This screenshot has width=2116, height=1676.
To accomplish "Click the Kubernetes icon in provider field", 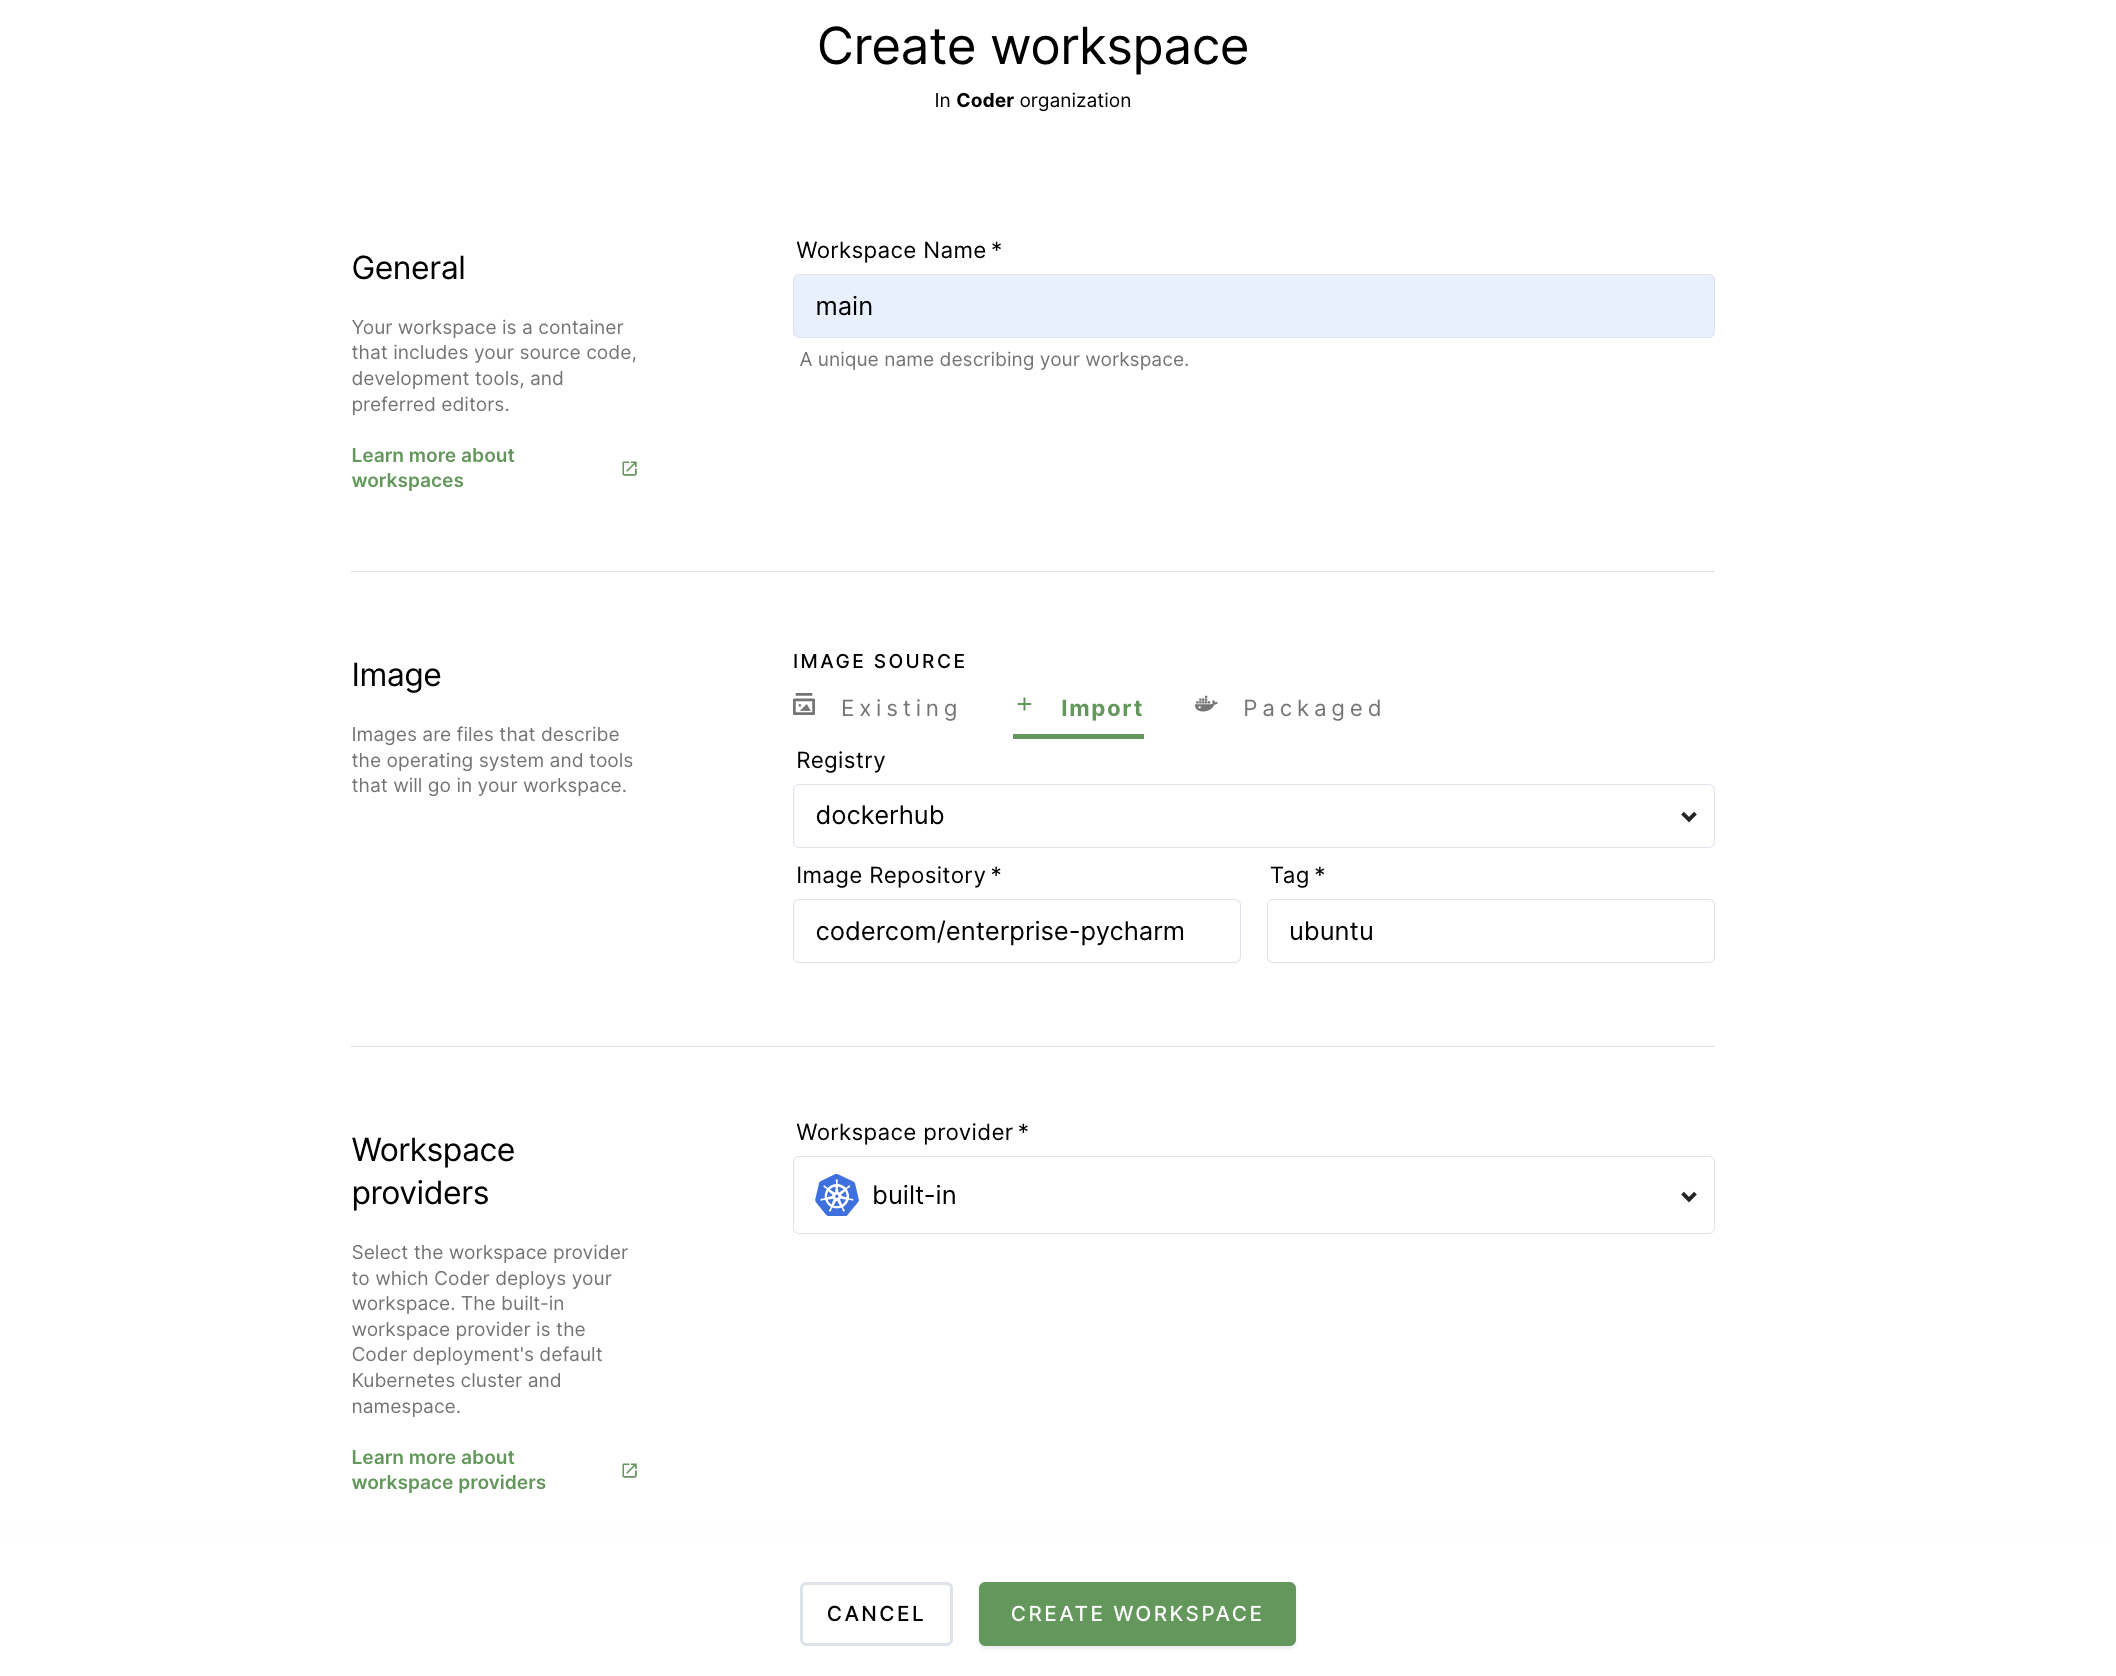I will (836, 1195).
